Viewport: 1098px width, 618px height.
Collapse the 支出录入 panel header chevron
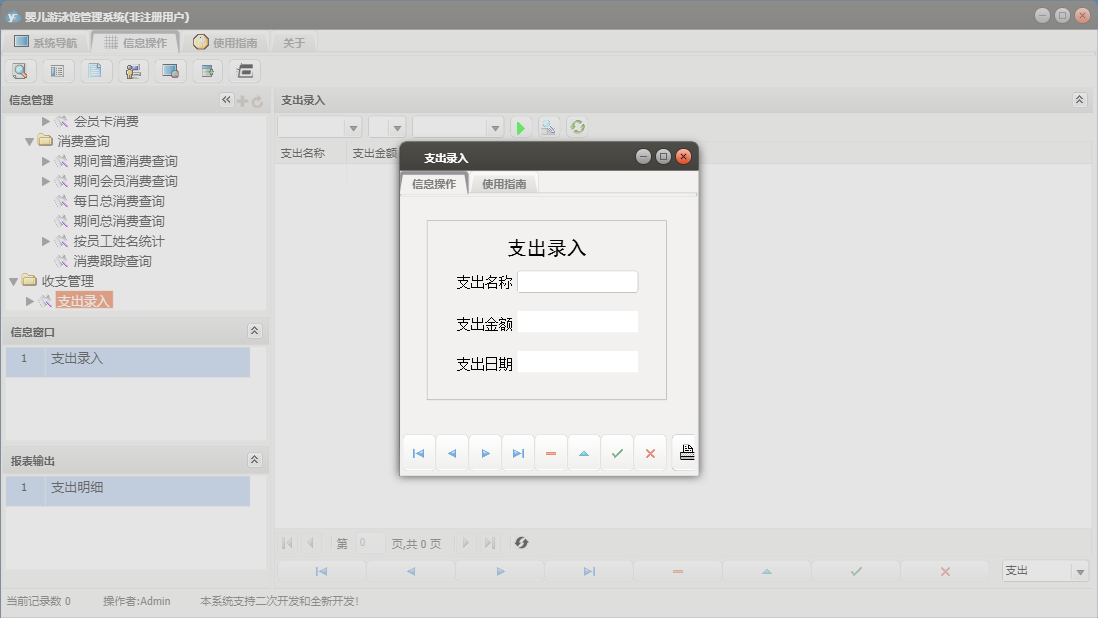pyautogui.click(x=1078, y=99)
